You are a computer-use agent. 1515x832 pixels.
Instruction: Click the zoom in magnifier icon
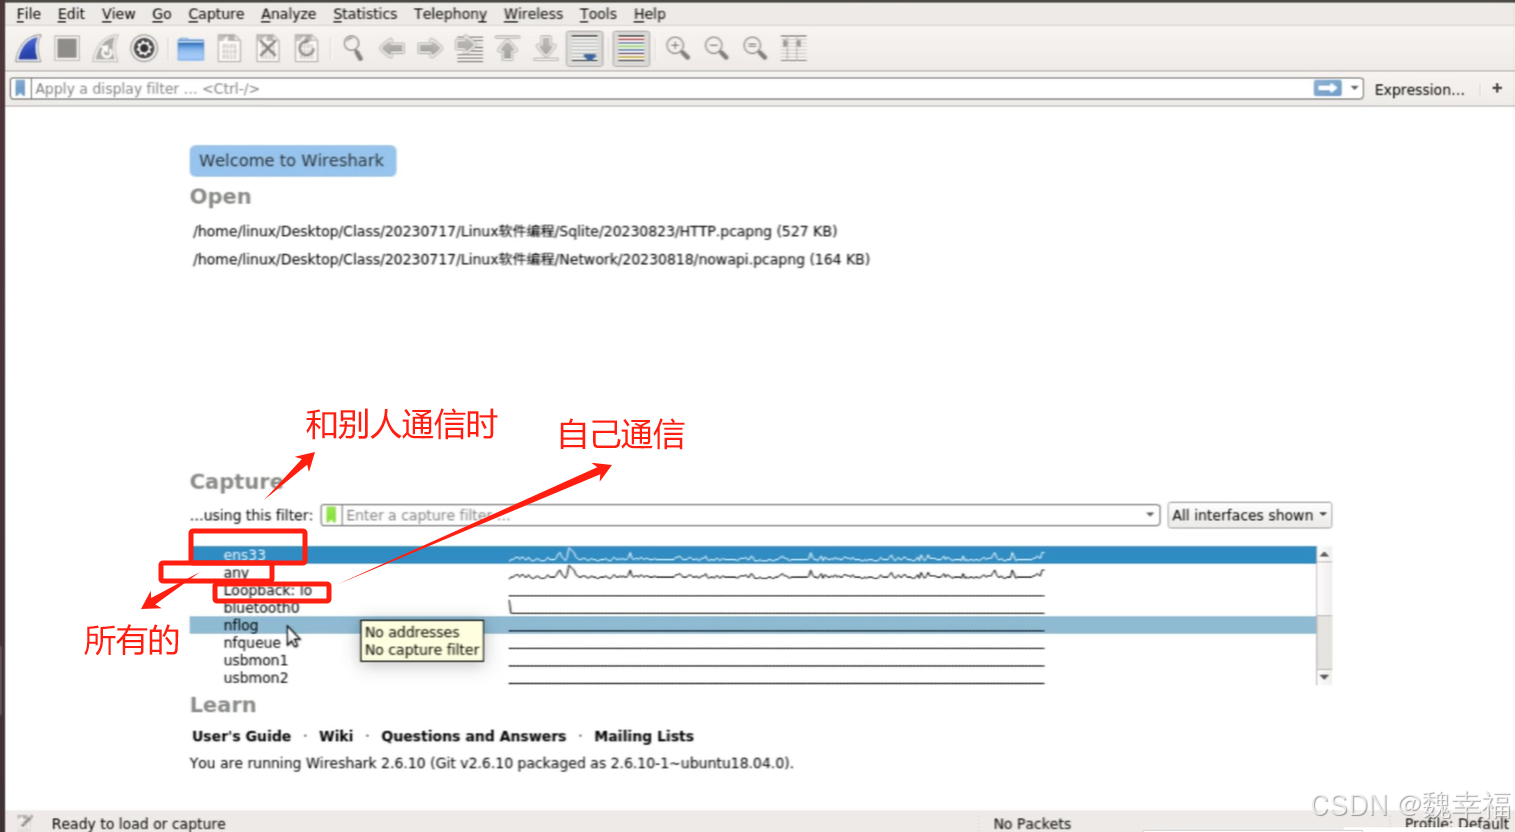[x=678, y=48]
